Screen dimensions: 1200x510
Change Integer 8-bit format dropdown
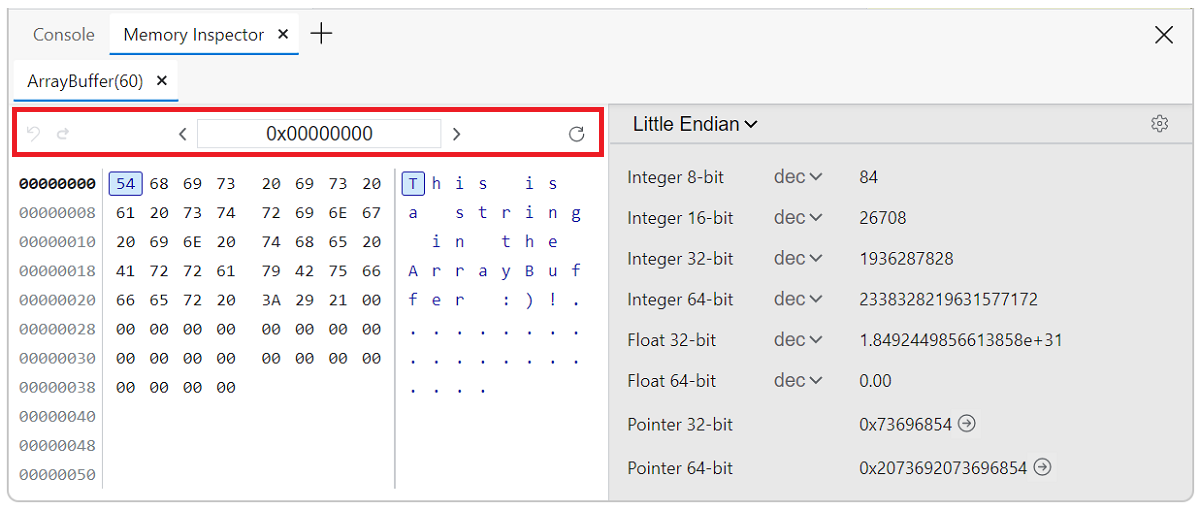(x=798, y=177)
